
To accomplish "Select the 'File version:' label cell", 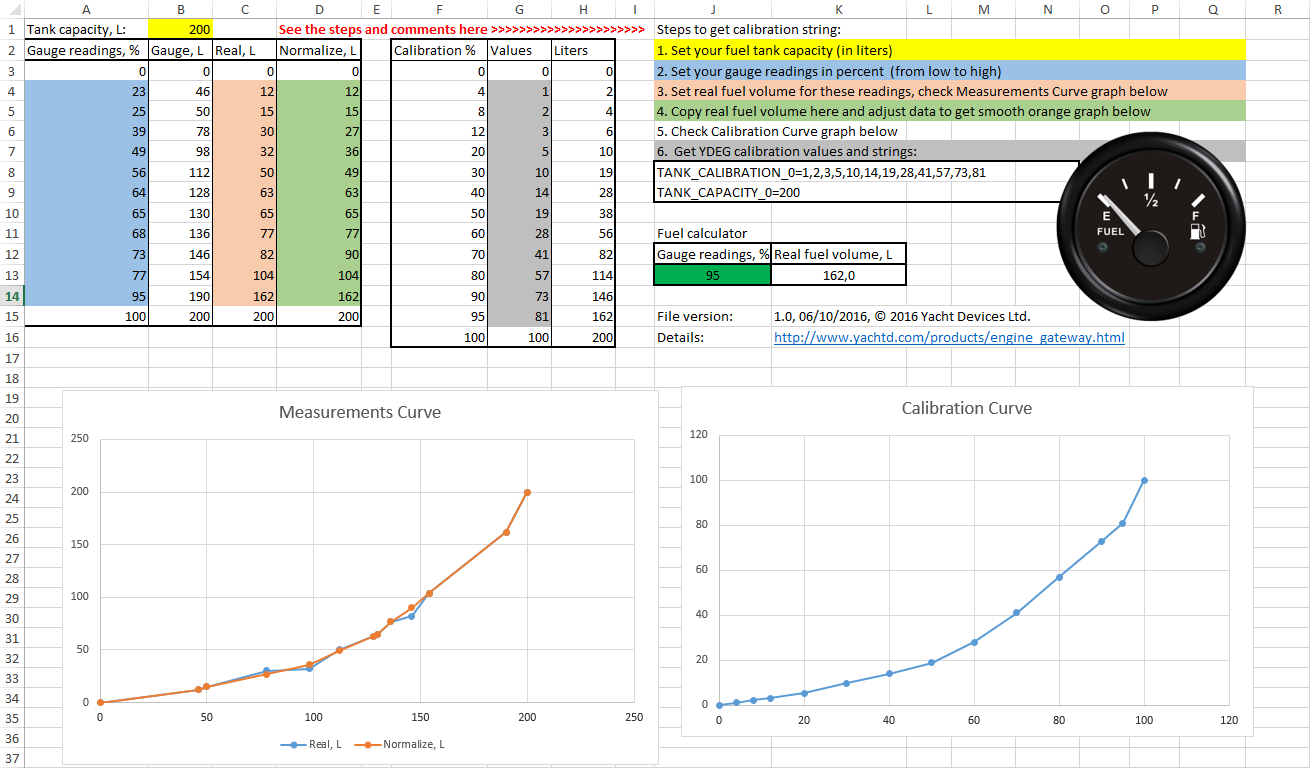I will tap(713, 316).
